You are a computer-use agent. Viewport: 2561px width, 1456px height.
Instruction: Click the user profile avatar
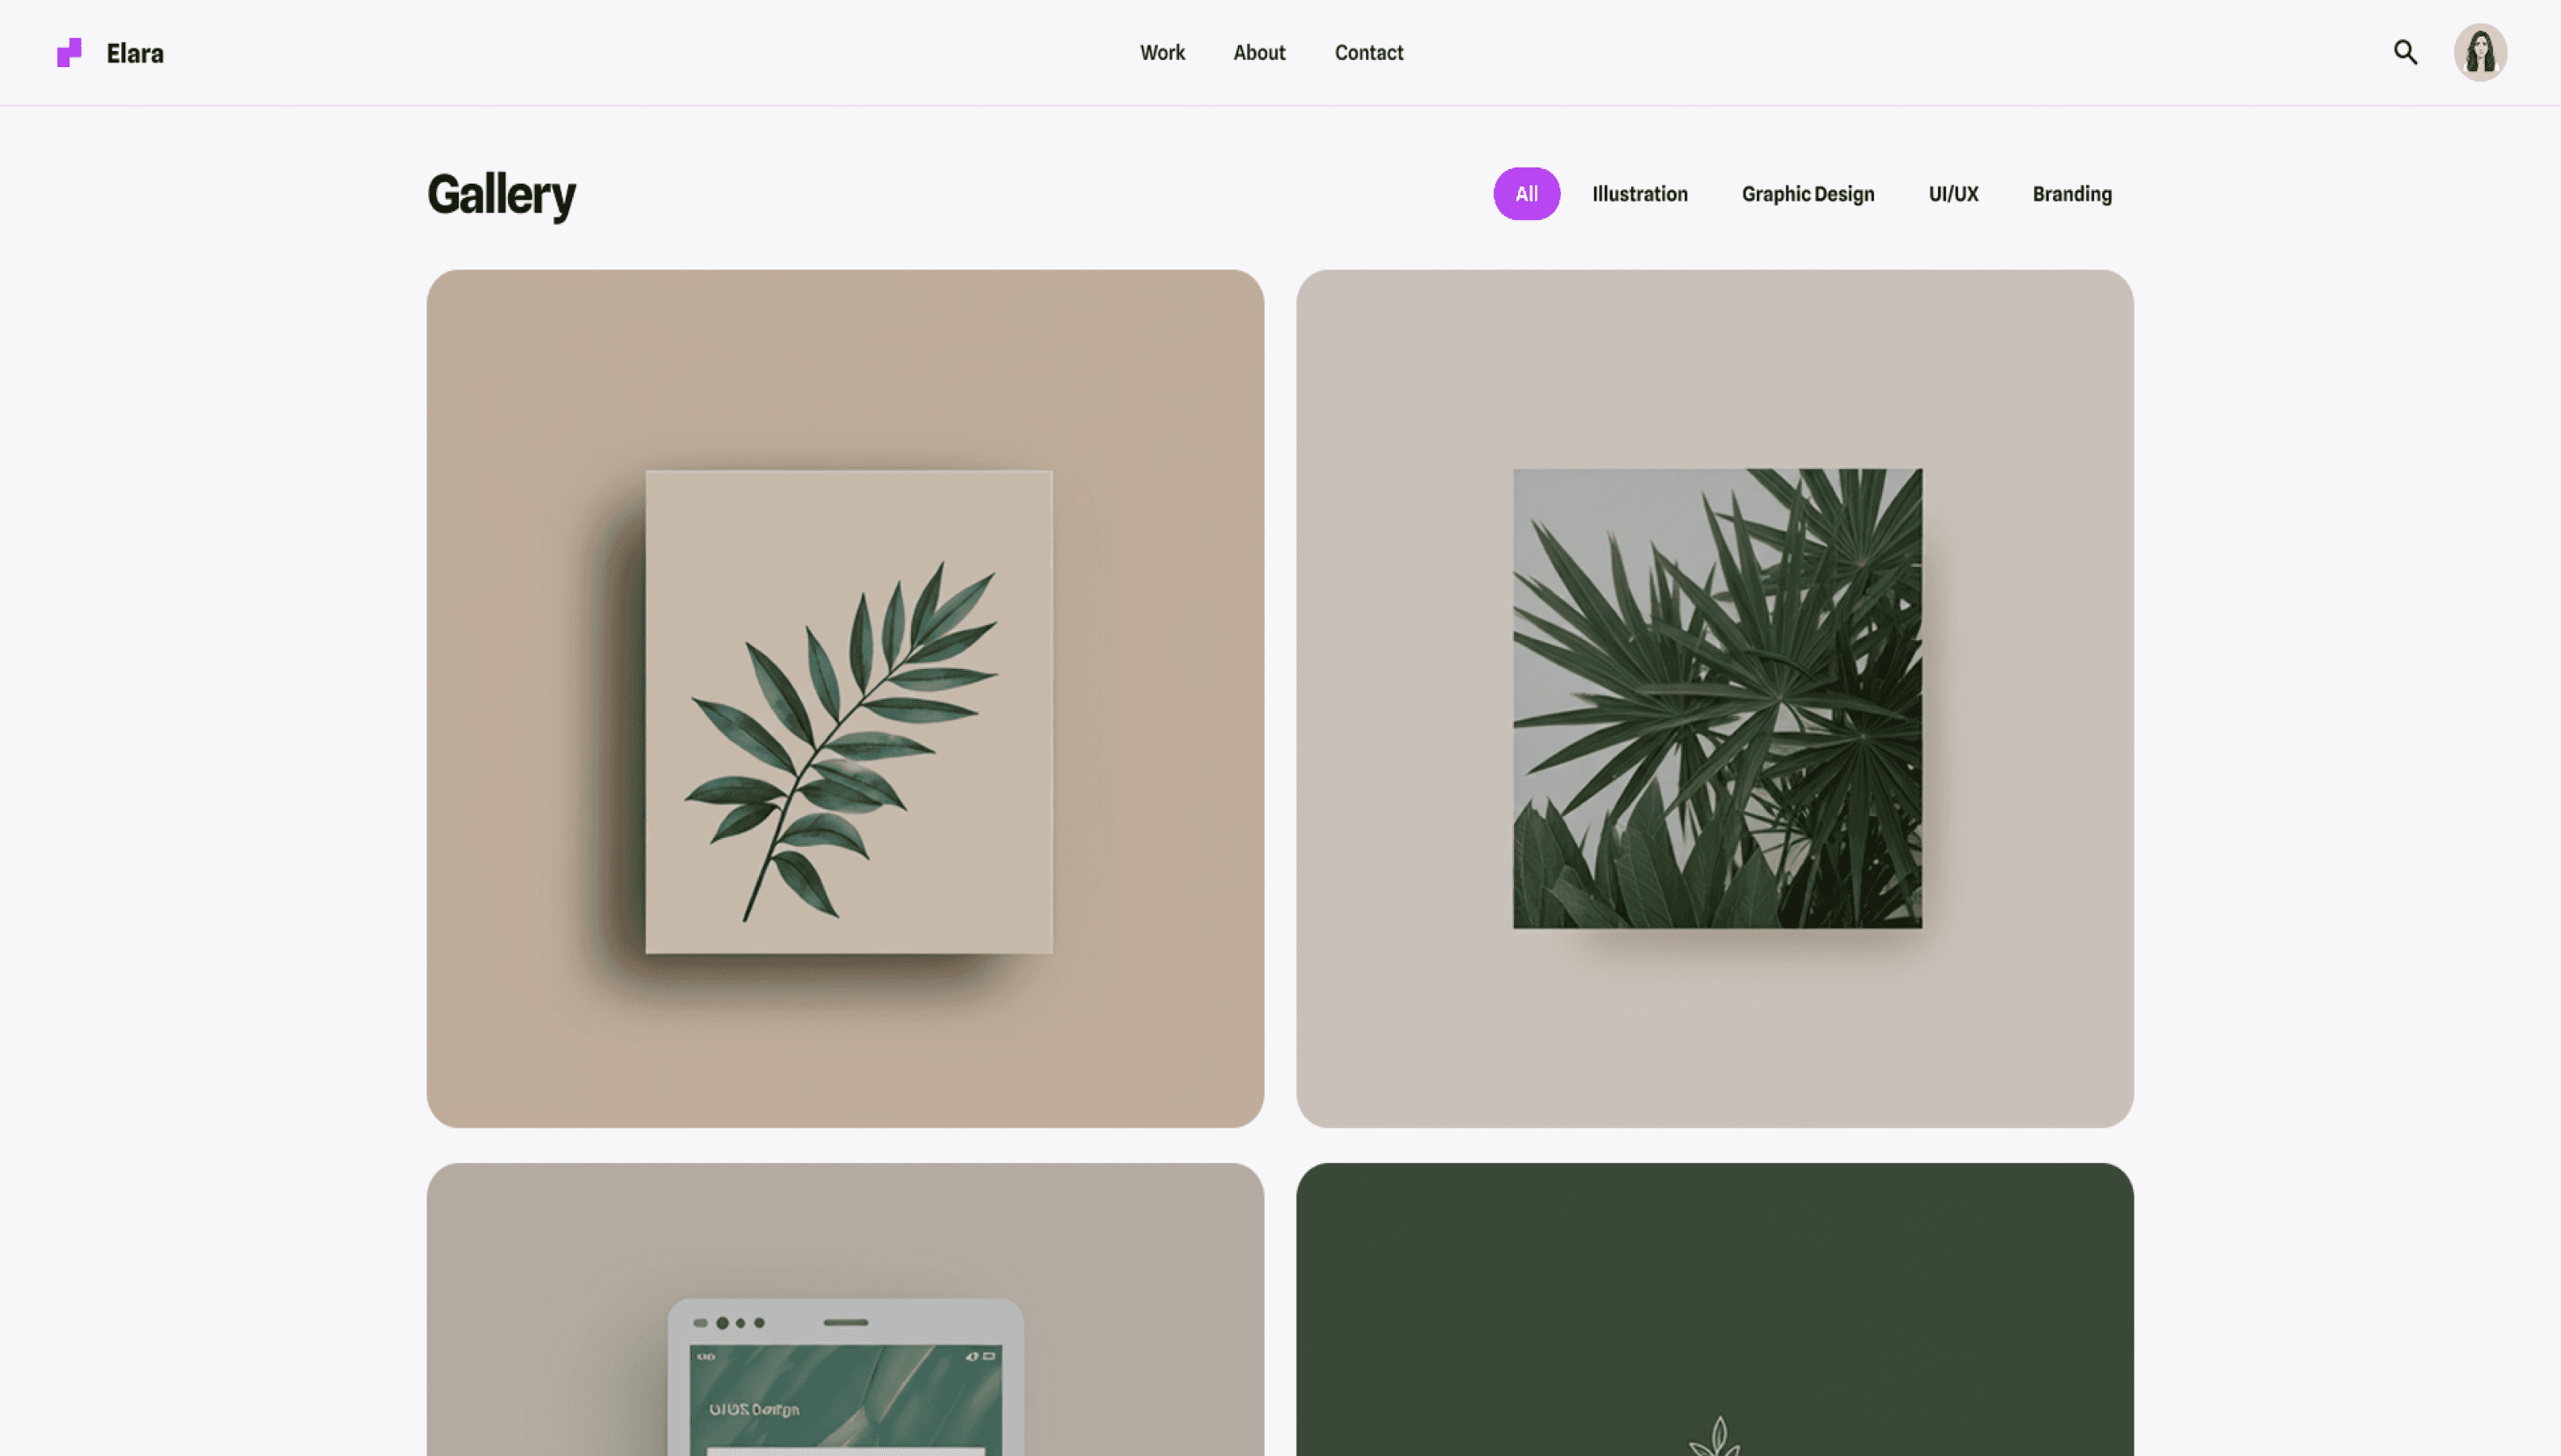click(2480, 52)
